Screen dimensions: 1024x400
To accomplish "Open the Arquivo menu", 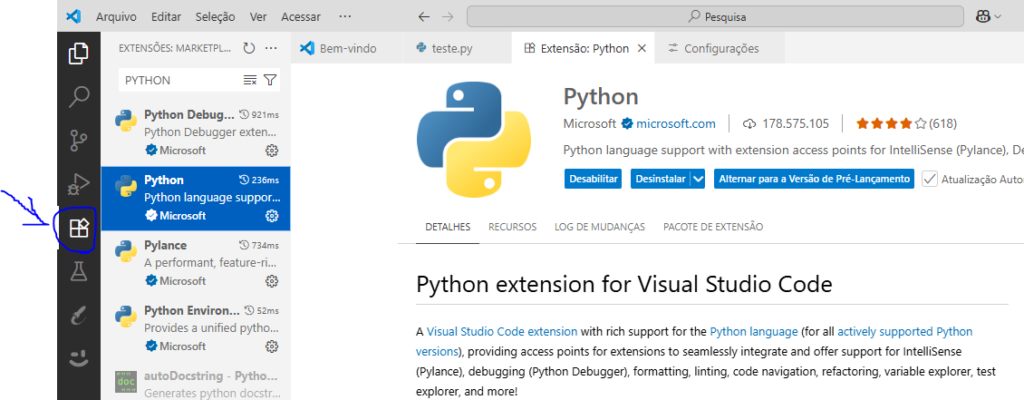I will tap(117, 17).
